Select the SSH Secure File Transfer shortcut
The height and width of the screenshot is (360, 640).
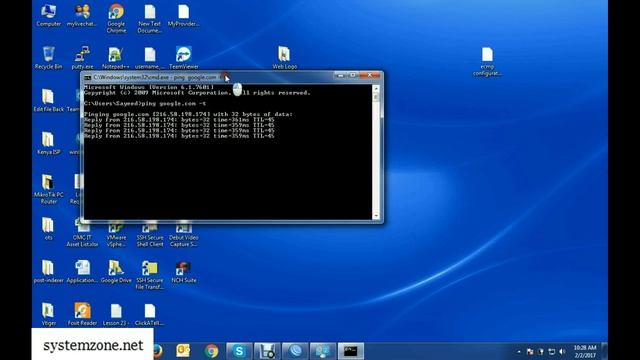click(x=150, y=275)
